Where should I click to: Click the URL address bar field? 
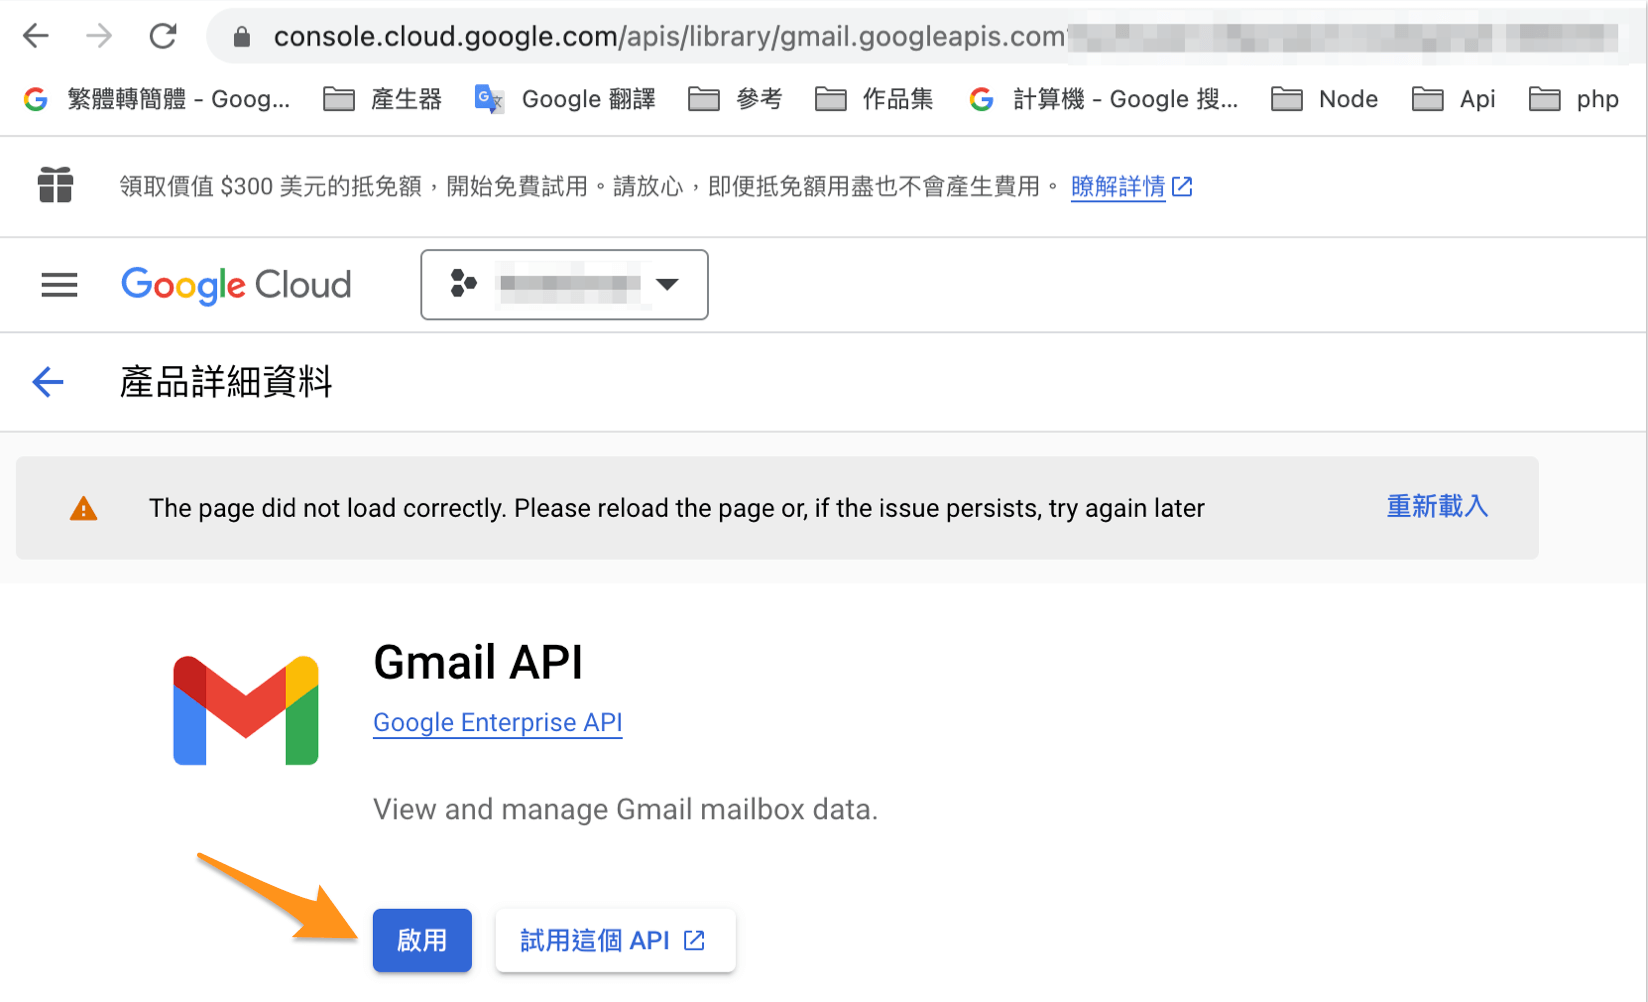[660, 37]
